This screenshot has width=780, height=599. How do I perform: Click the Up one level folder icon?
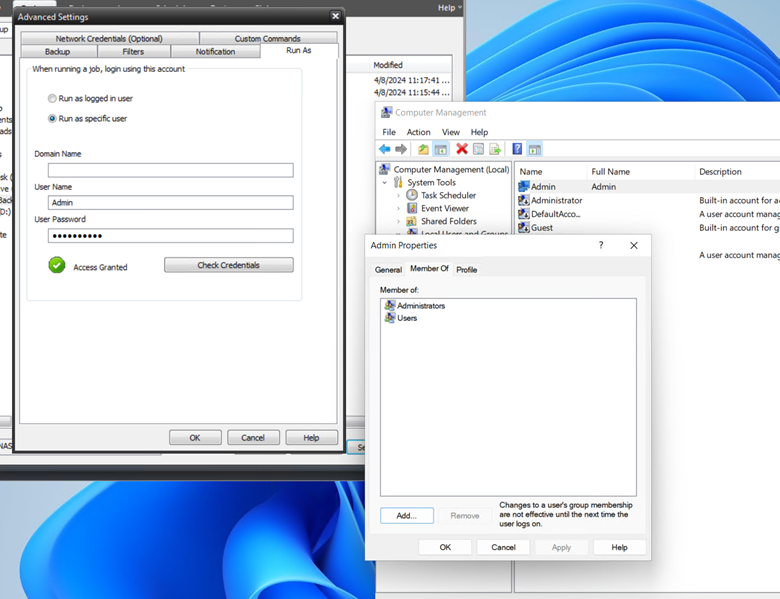point(423,149)
